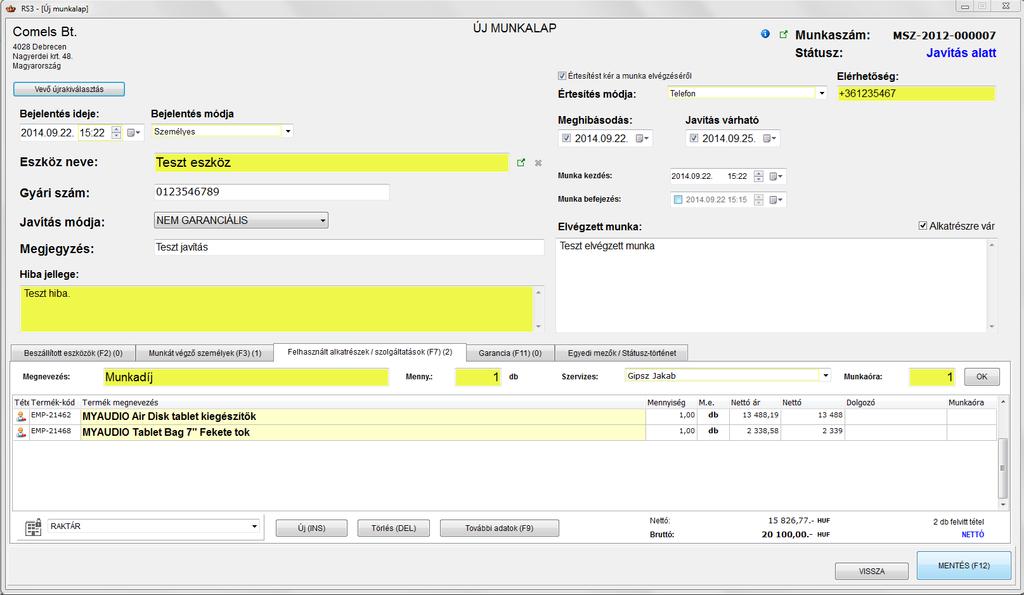Open the Garancia (F11) tab
The height and width of the screenshot is (595, 1024).
tap(510, 353)
